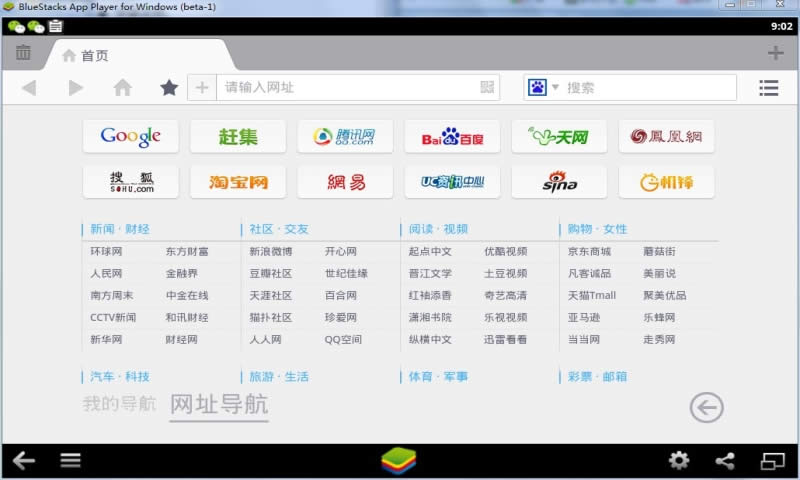
Task: Open the 凤凰网 shortcut tile
Action: pyautogui.click(x=666, y=136)
